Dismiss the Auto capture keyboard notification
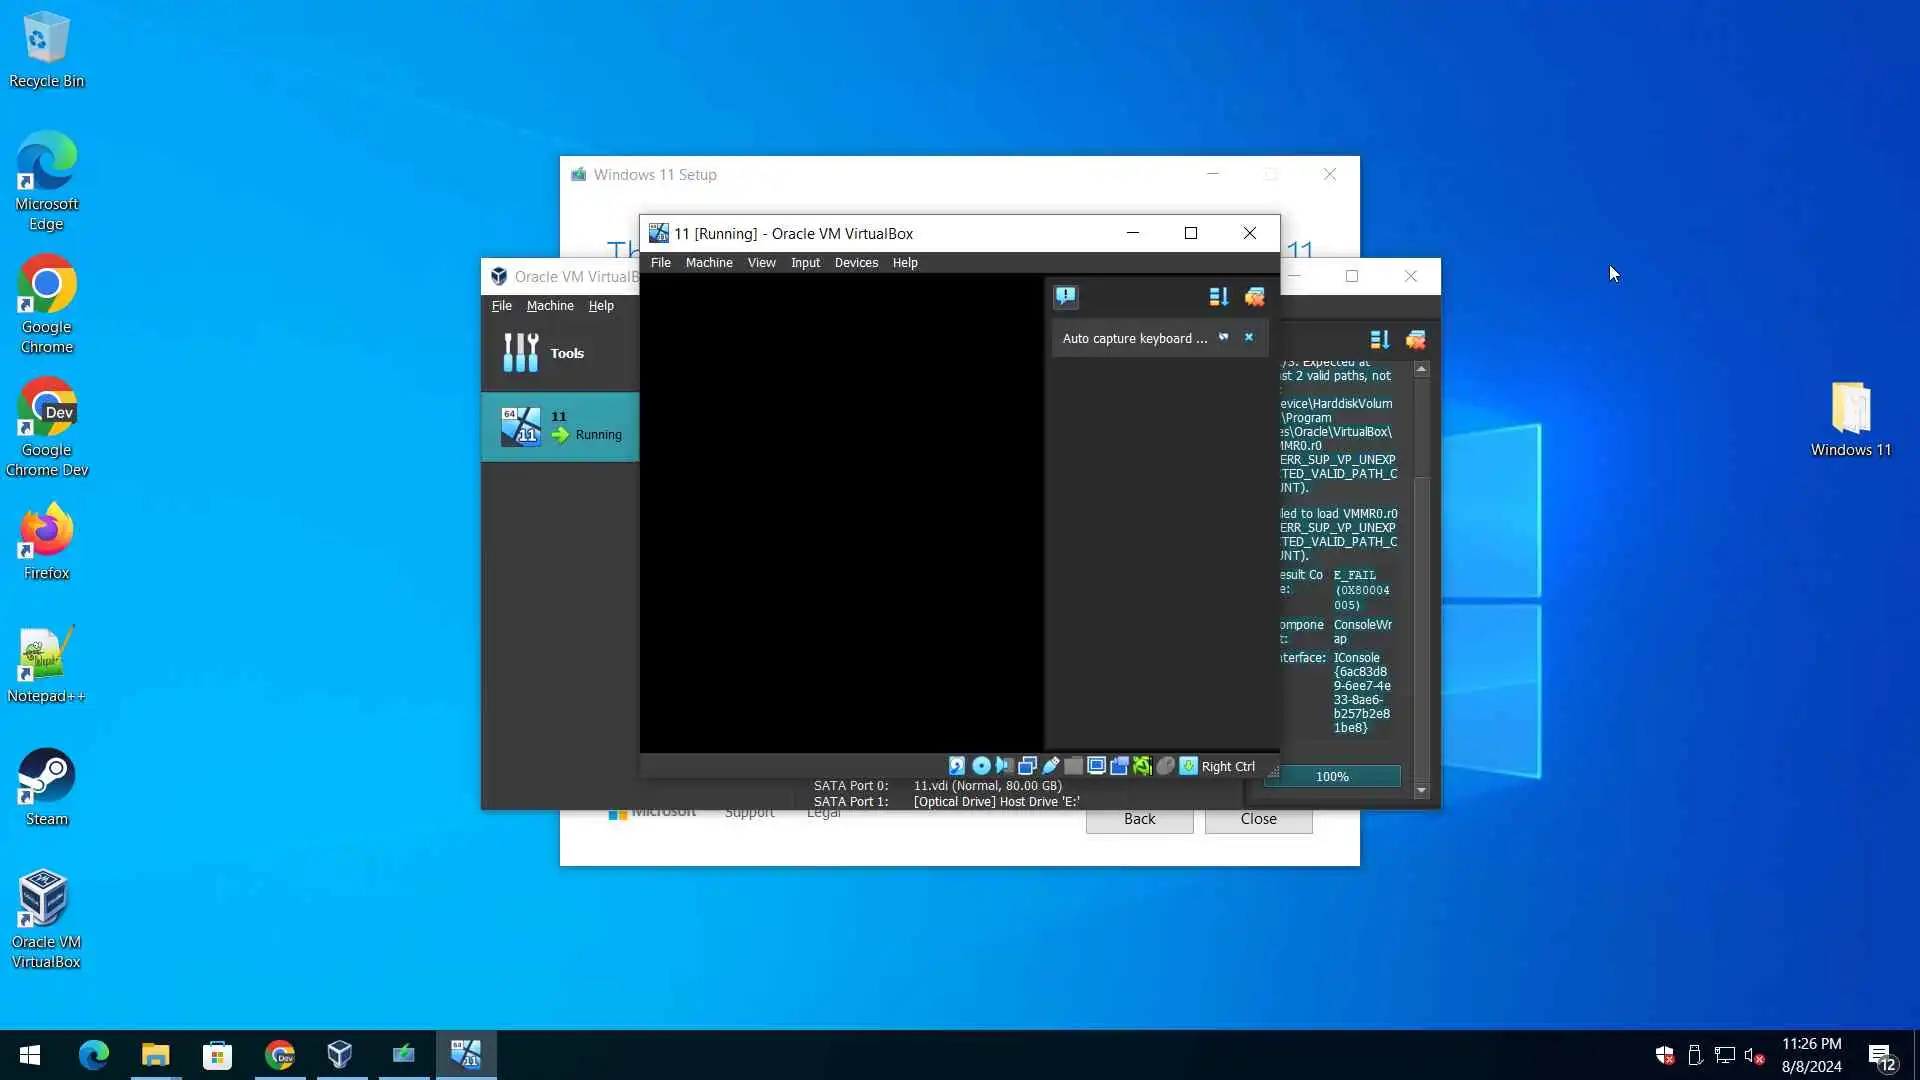 (1248, 338)
